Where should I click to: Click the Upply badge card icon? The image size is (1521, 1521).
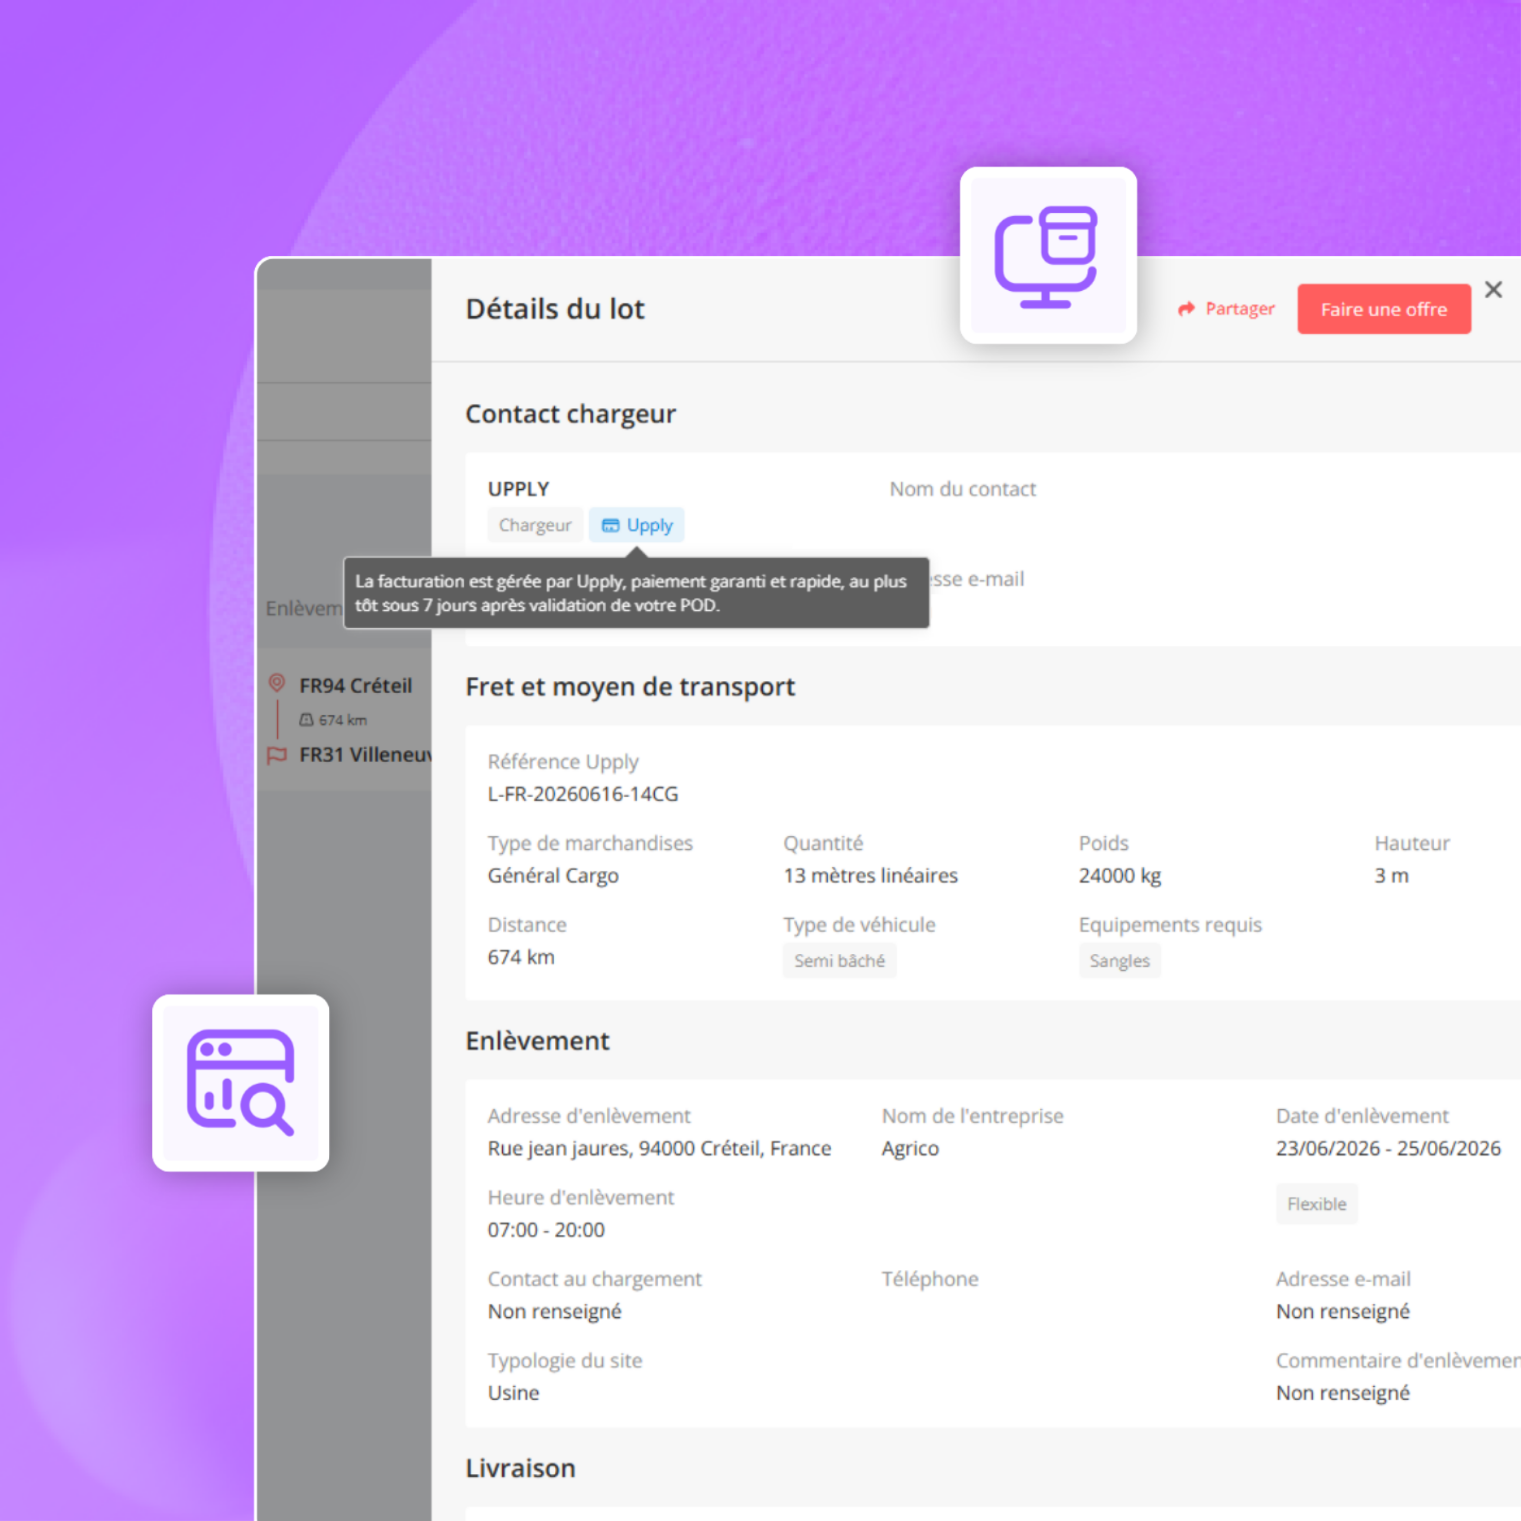tap(610, 525)
